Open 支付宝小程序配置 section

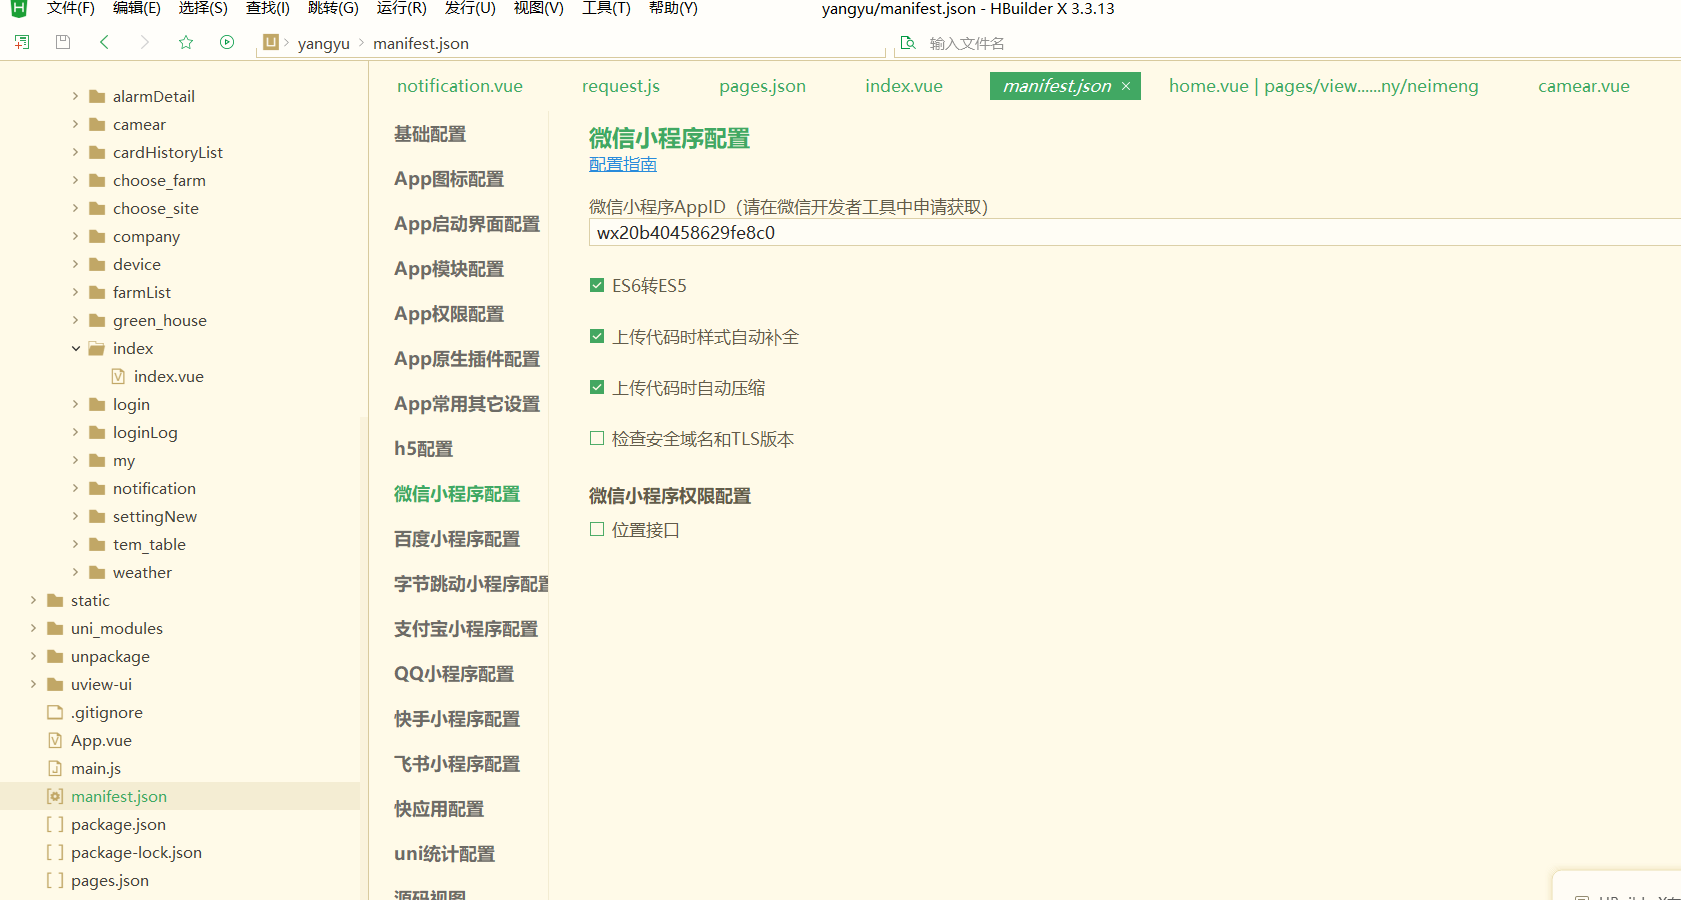466,629
